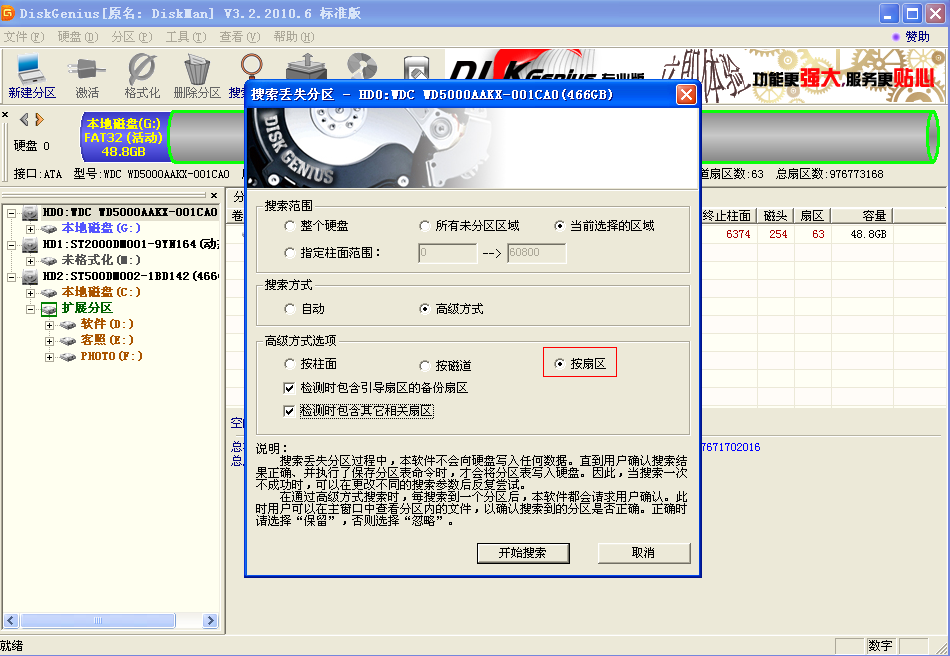This screenshot has width=950, height=656.
Task: Click the 终止柱面 column header
Action: coord(727,216)
